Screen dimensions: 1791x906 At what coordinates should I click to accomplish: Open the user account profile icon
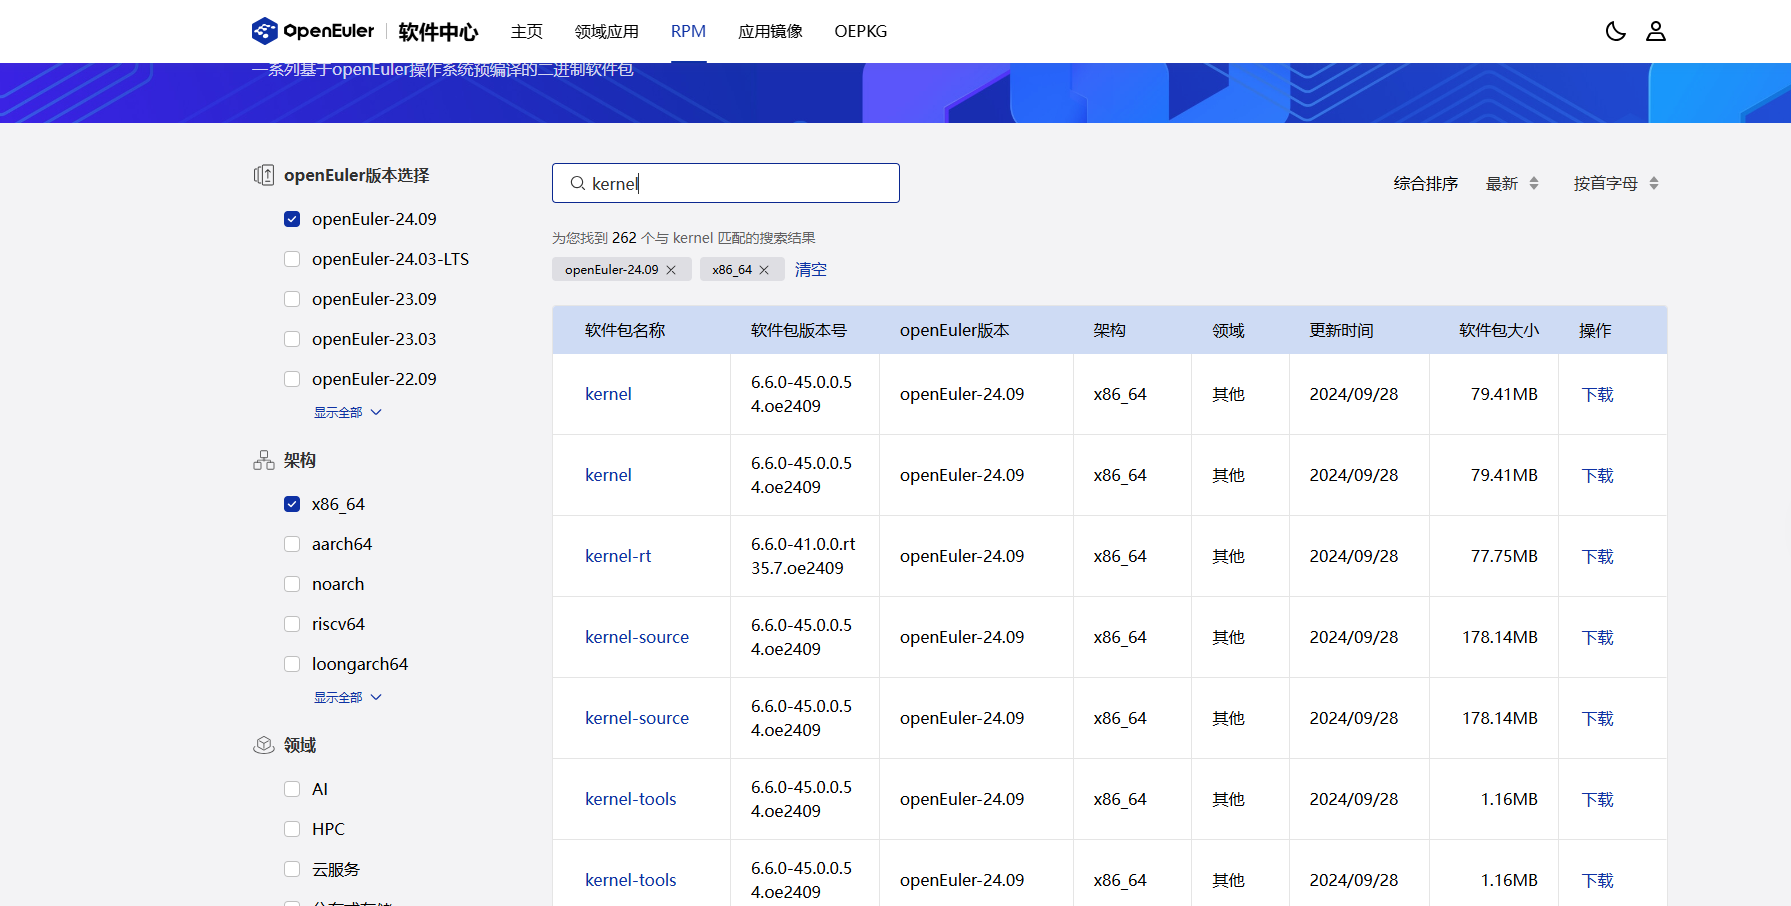pyautogui.click(x=1656, y=31)
